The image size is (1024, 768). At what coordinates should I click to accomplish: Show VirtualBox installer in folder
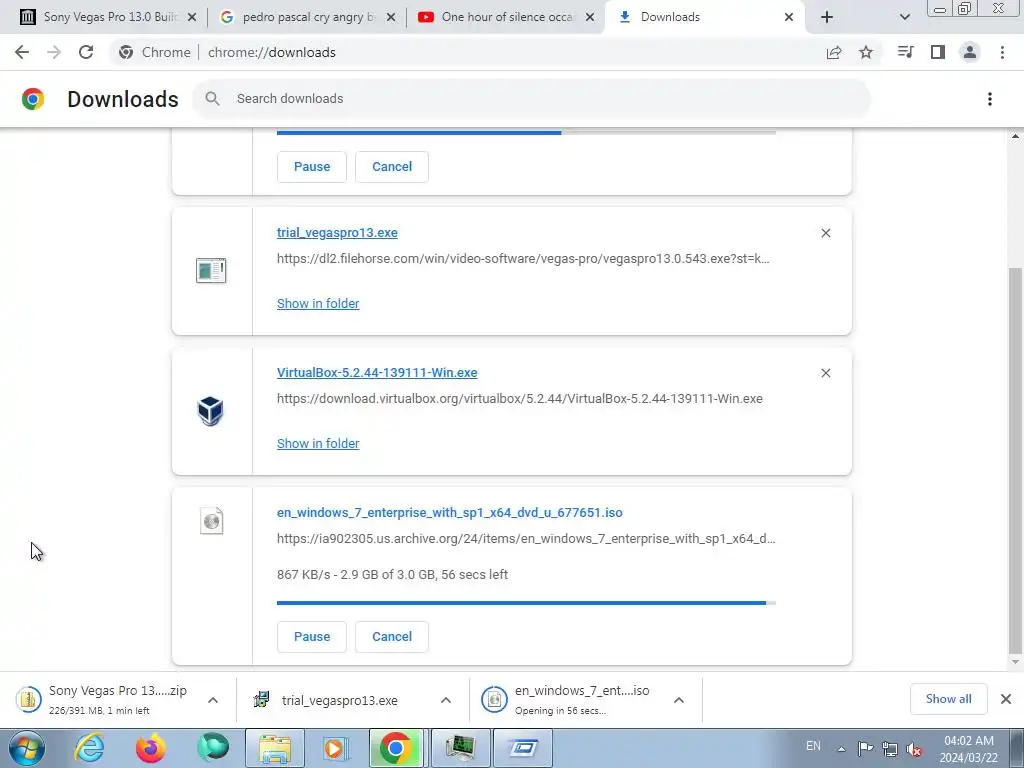click(318, 443)
